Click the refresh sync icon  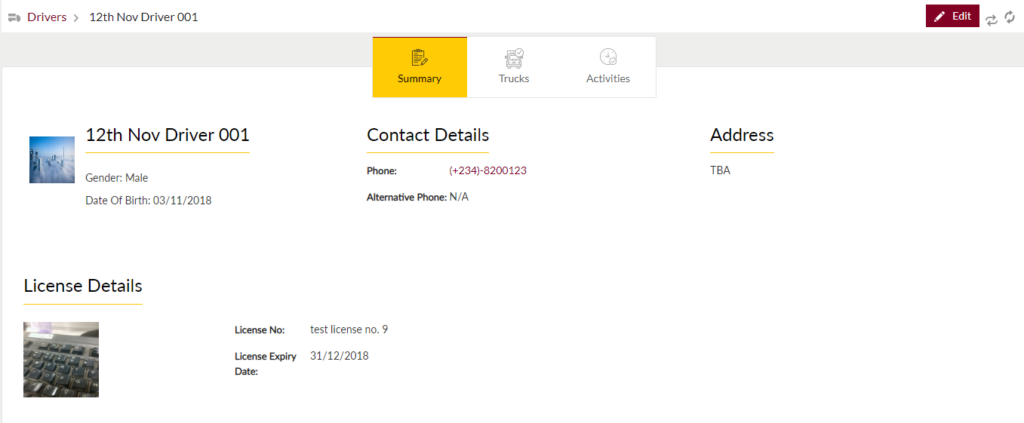pyautogui.click(x=1011, y=19)
